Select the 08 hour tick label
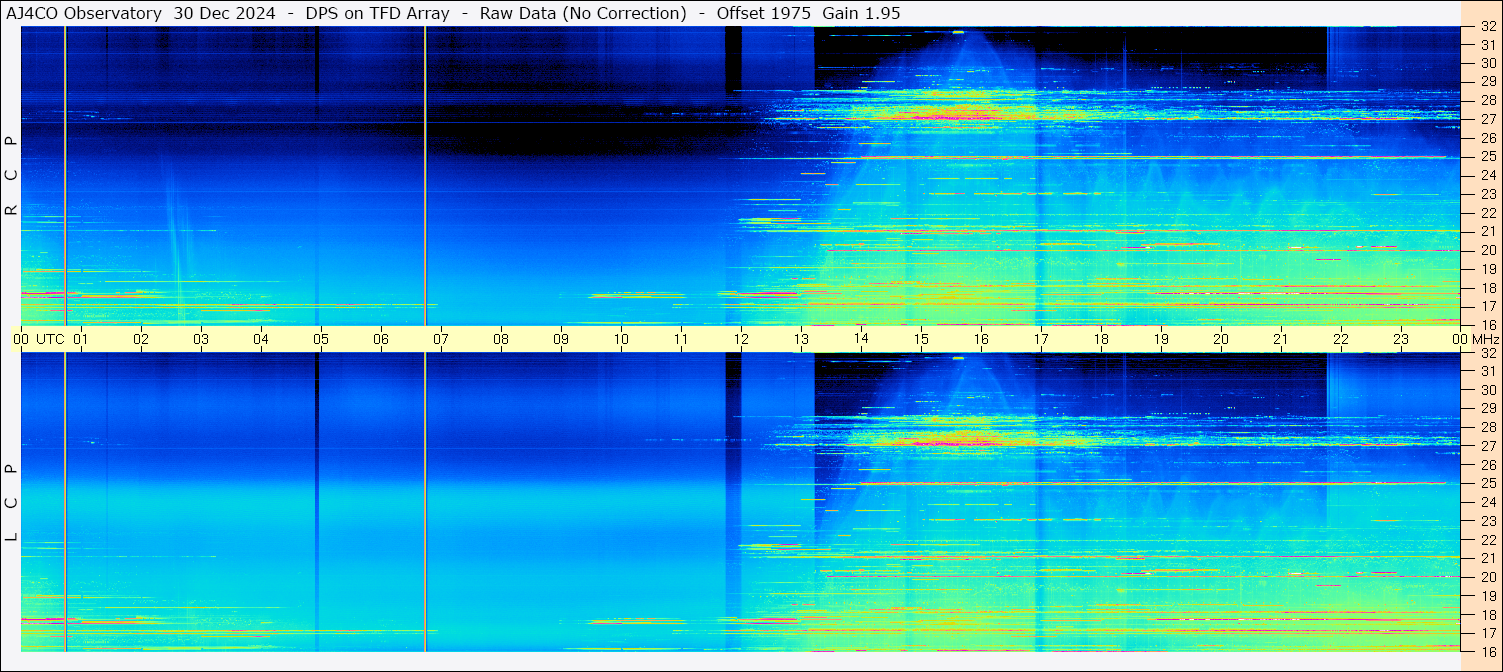The width and height of the screenshot is (1503, 672). click(501, 339)
